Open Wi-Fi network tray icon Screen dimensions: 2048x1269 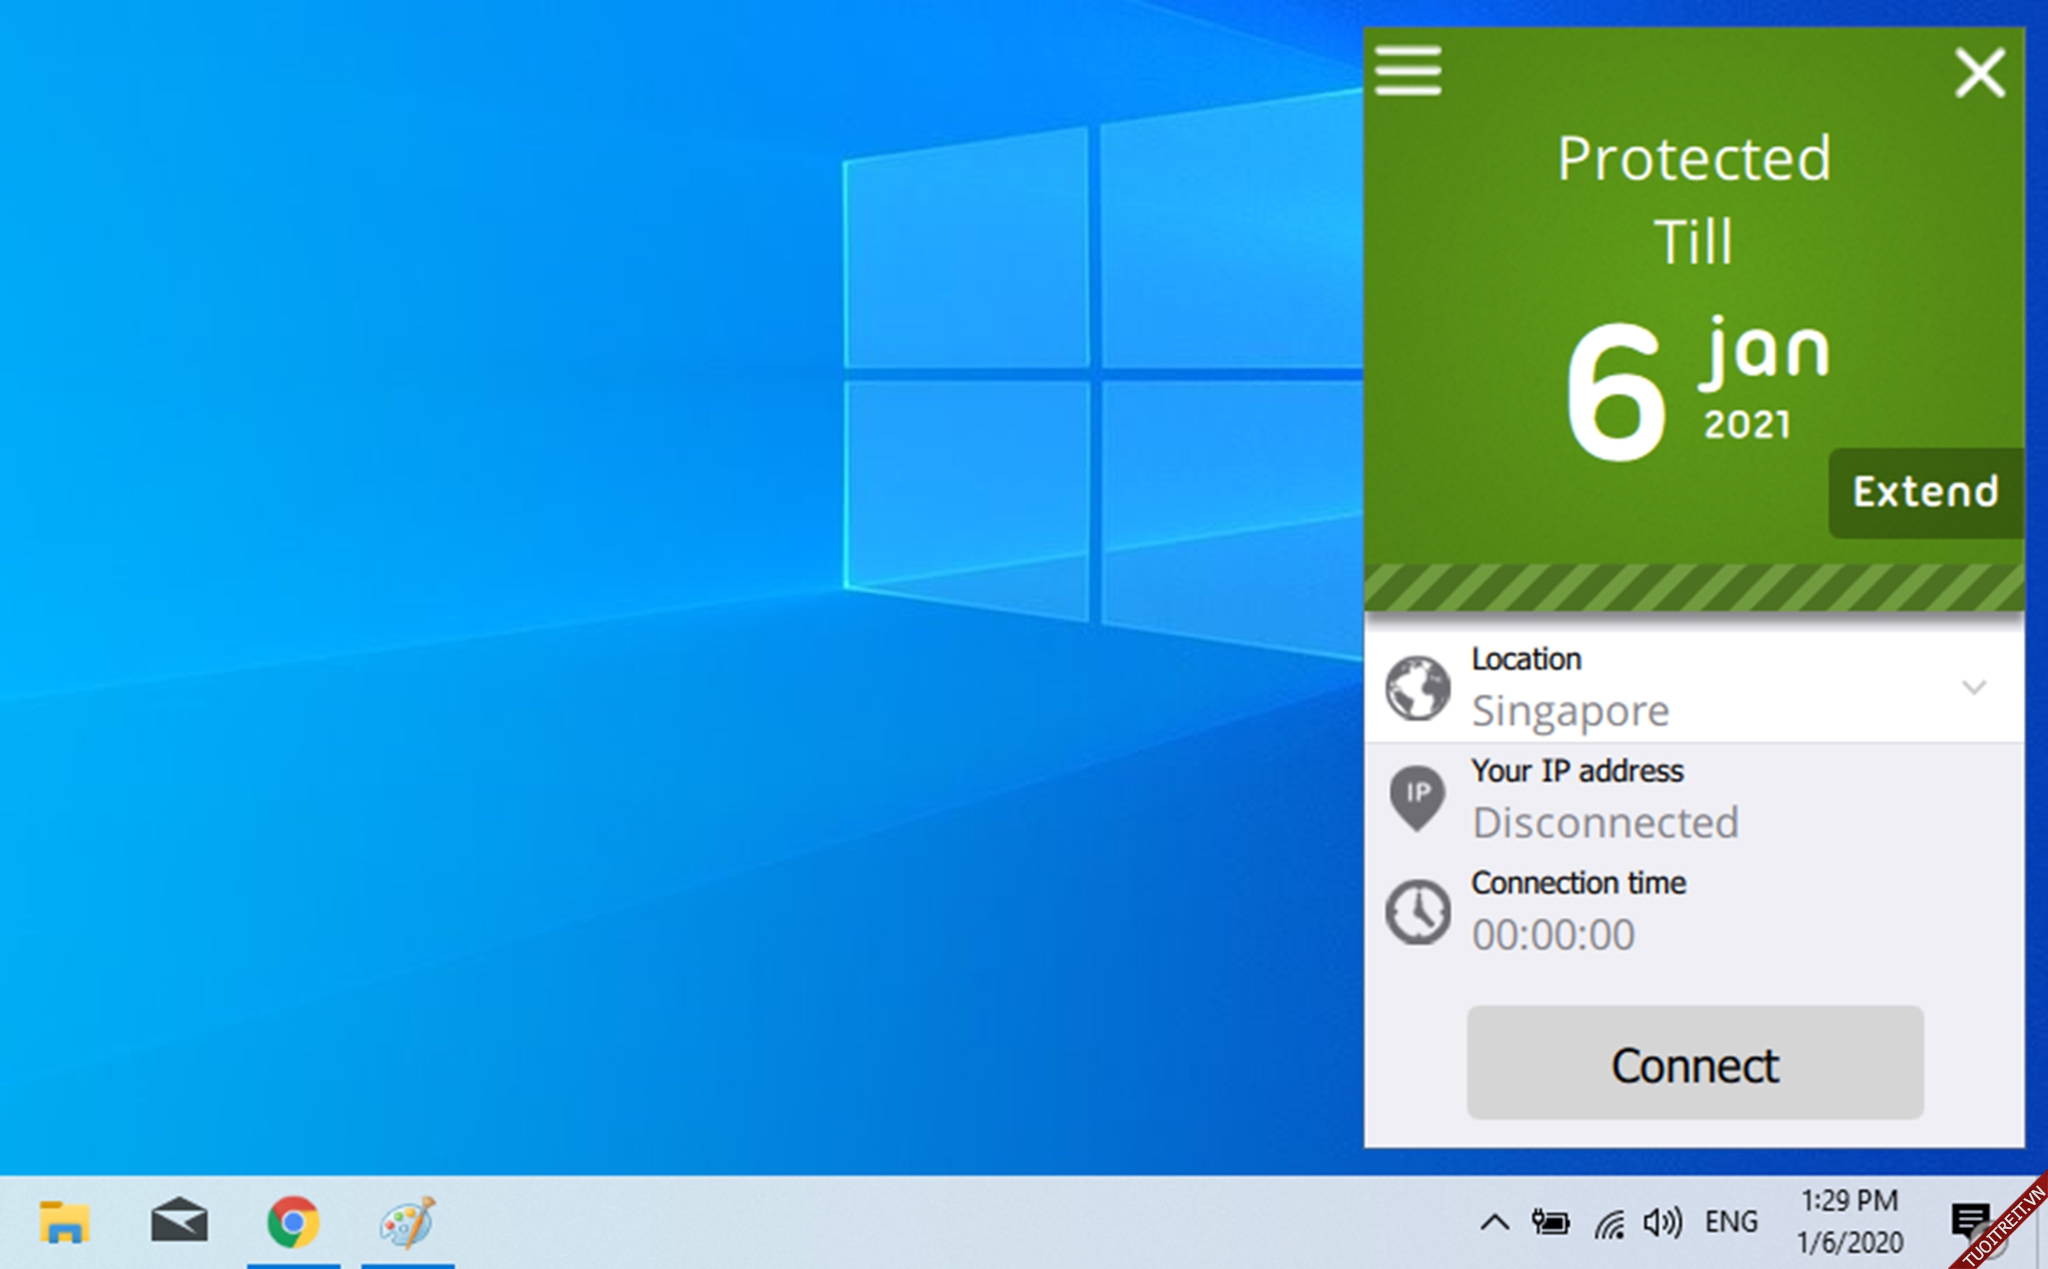(x=1608, y=1222)
